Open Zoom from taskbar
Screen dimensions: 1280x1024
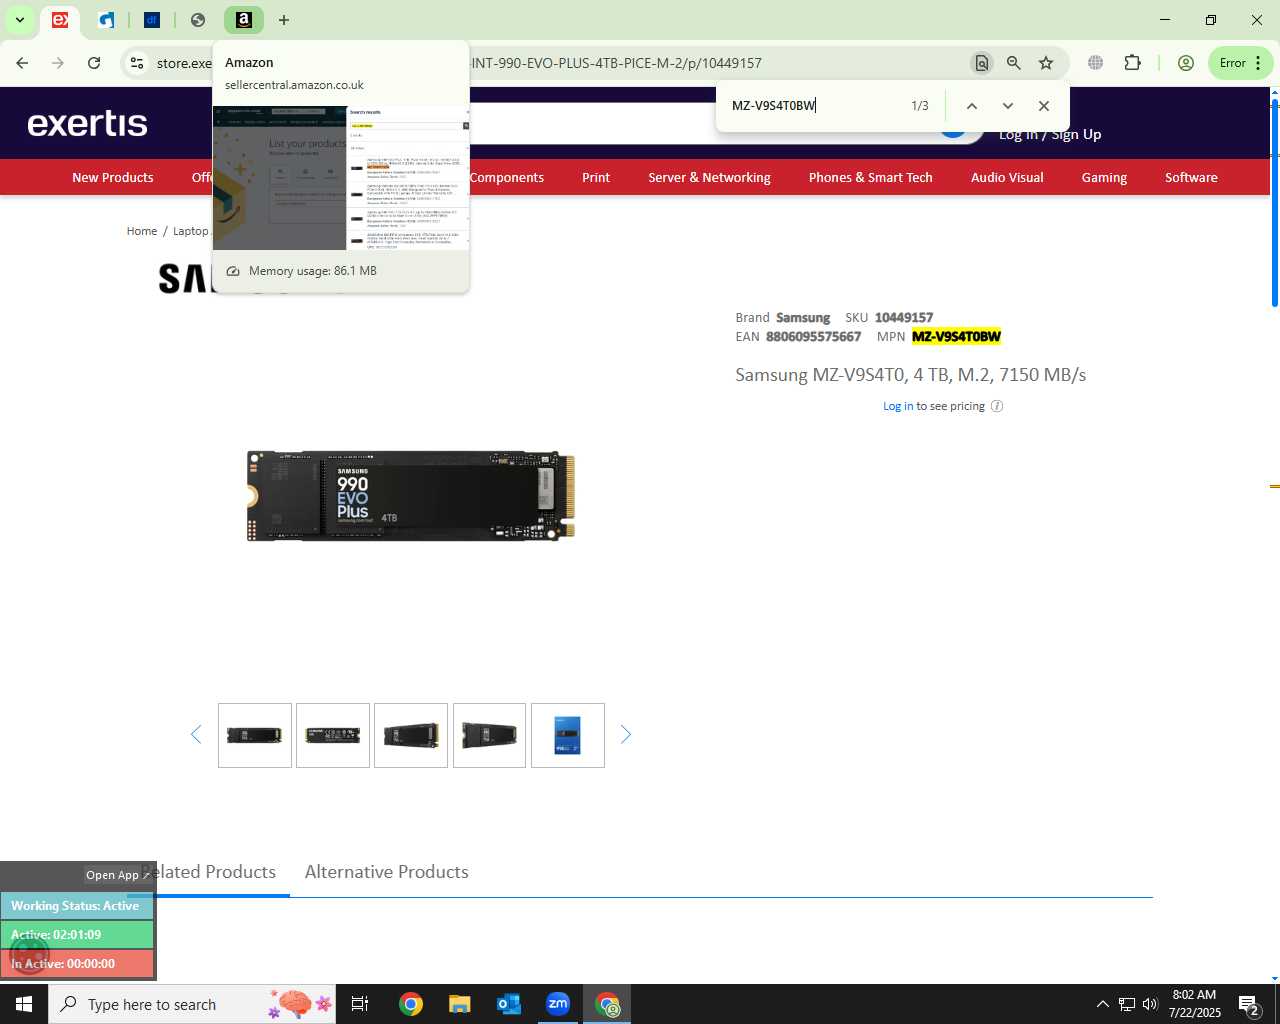pos(558,1004)
